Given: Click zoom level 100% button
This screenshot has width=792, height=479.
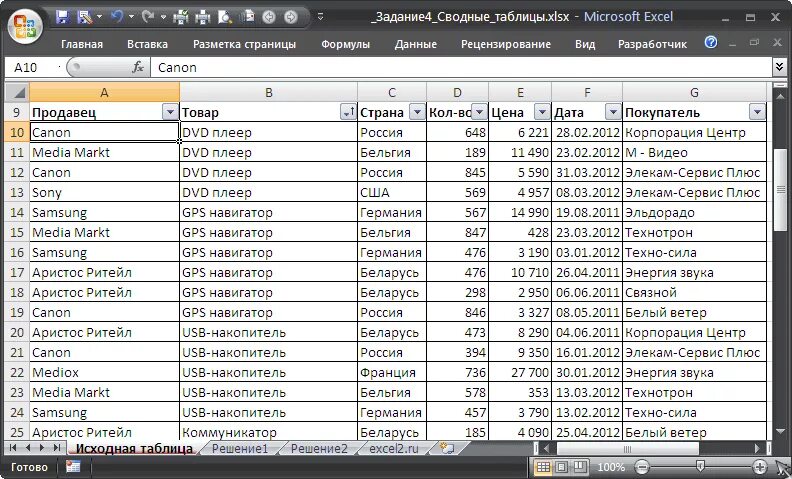Looking at the screenshot, I should [x=611, y=467].
